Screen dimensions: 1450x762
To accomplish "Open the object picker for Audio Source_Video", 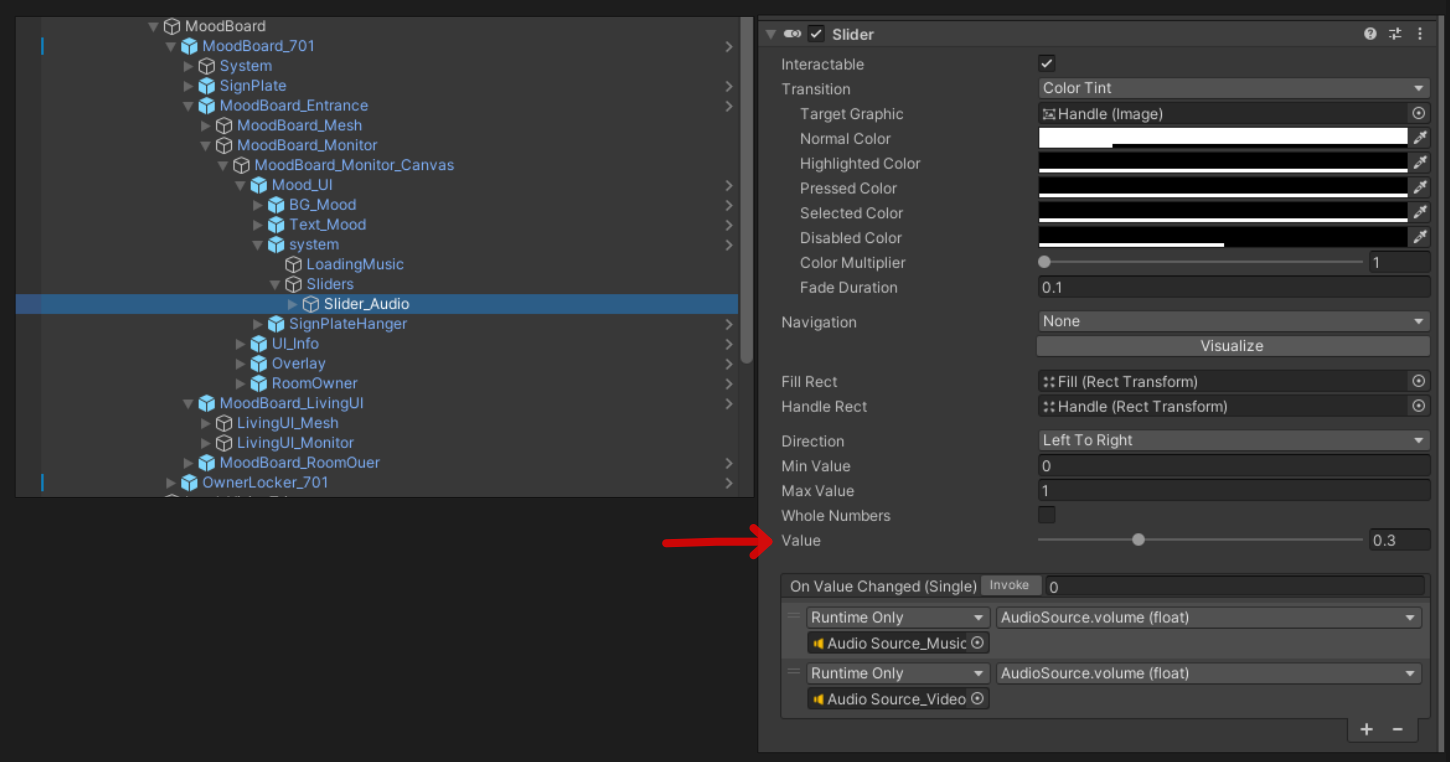I will [978, 699].
